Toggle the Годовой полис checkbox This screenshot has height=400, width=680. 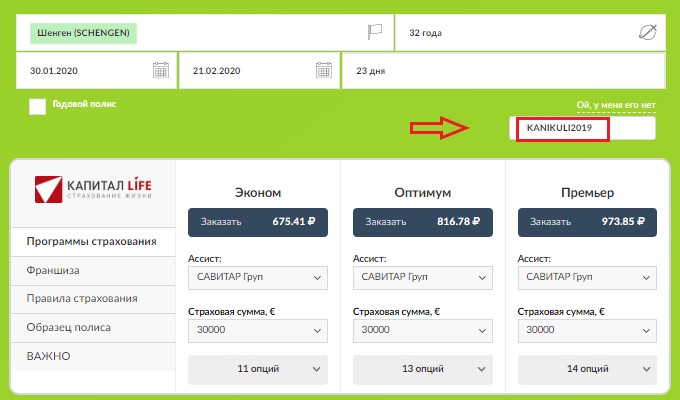point(37,106)
